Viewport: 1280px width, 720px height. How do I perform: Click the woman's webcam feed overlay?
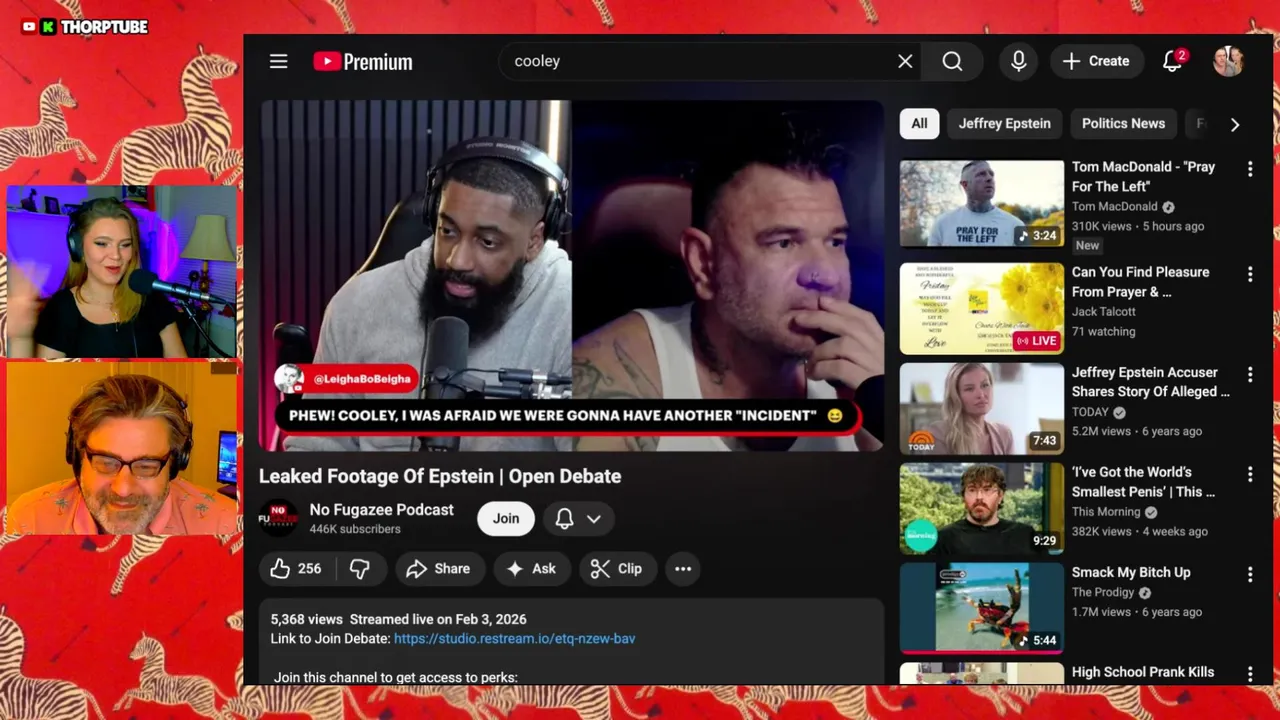(121, 271)
